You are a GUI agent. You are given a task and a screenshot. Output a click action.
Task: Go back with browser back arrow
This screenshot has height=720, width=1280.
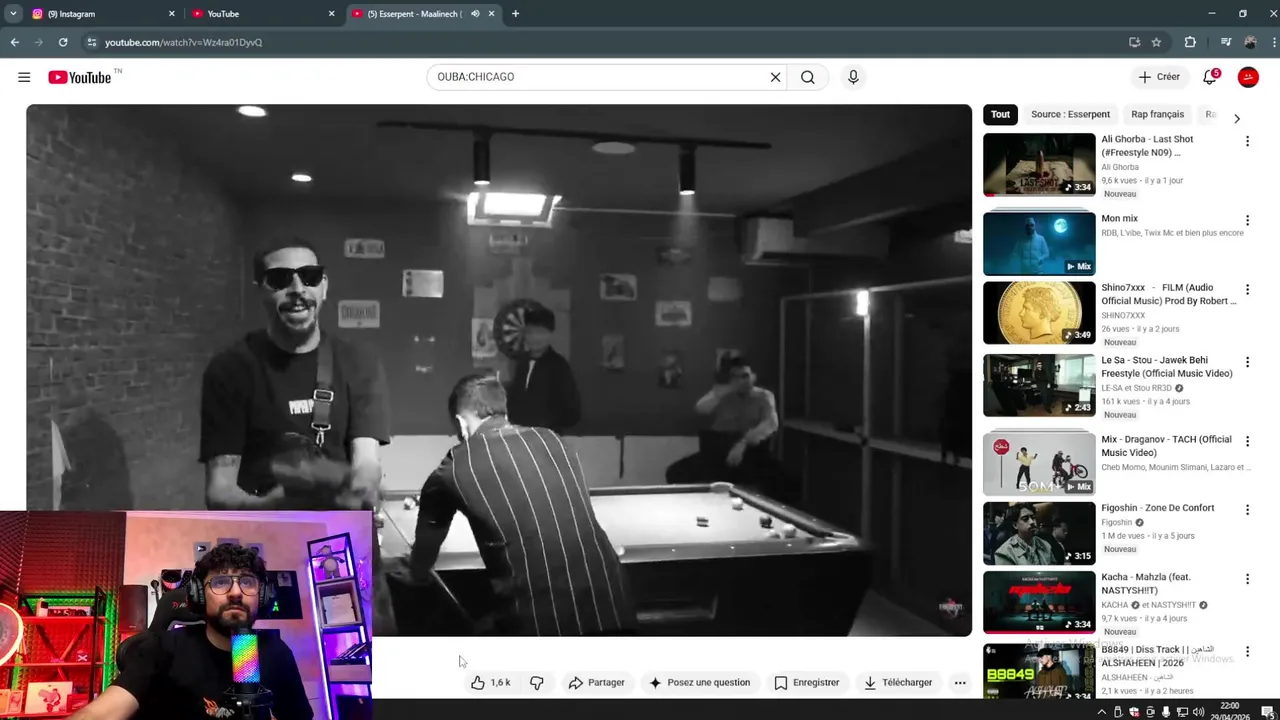[x=15, y=42]
